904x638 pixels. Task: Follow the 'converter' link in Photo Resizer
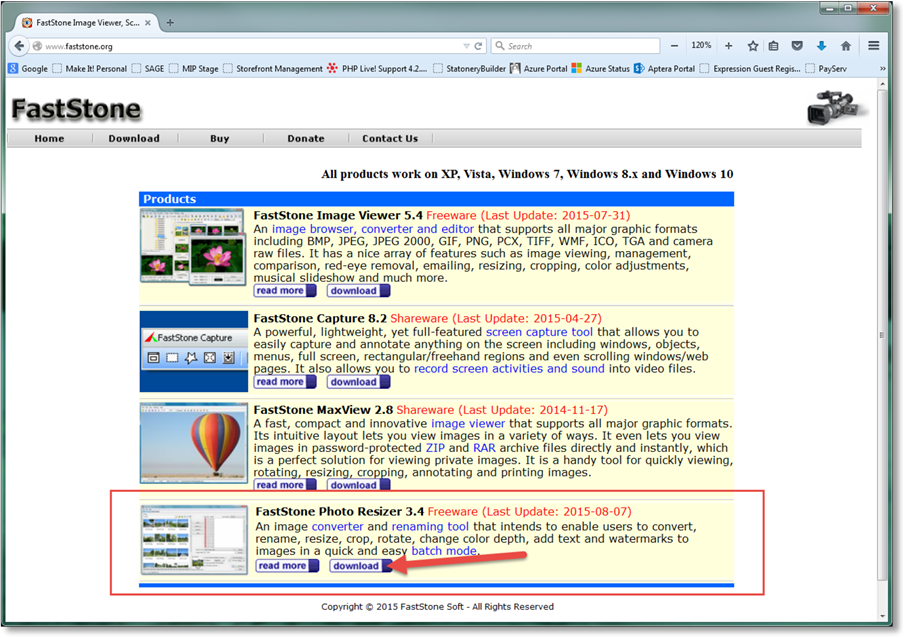click(337, 526)
